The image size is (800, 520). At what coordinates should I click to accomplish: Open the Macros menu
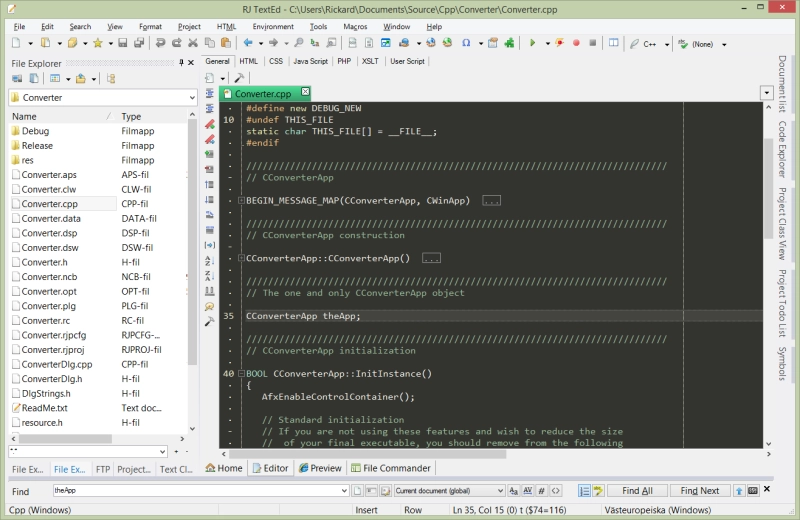tap(355, 27)
